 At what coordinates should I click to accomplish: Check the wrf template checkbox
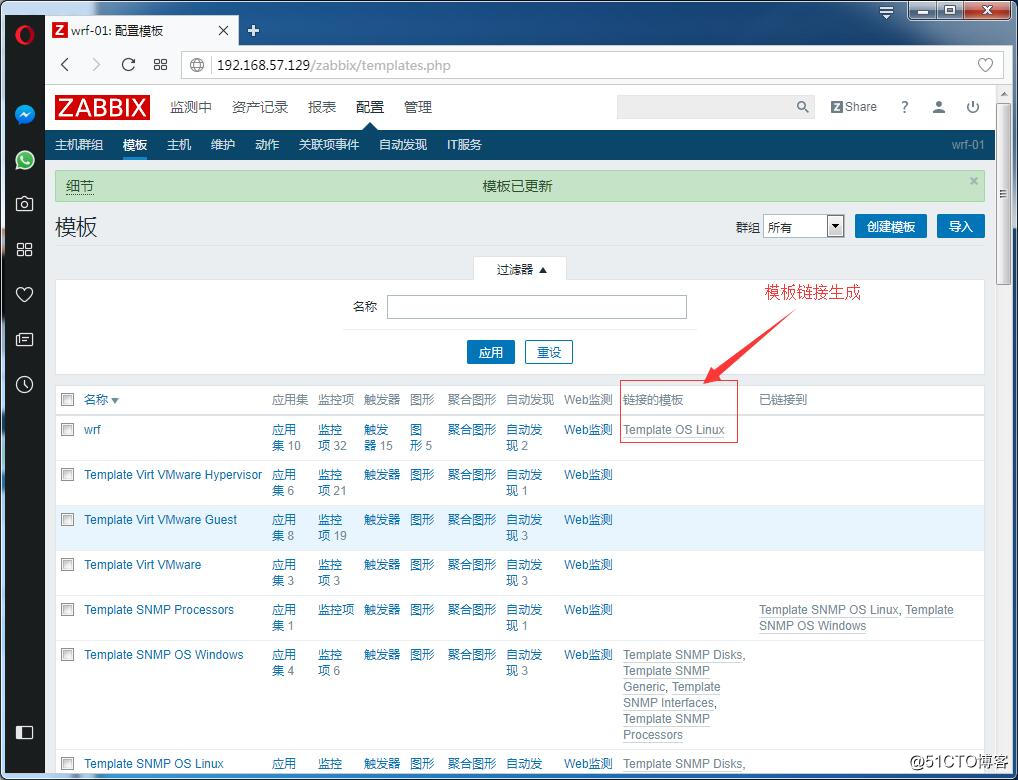click(68, 429)
